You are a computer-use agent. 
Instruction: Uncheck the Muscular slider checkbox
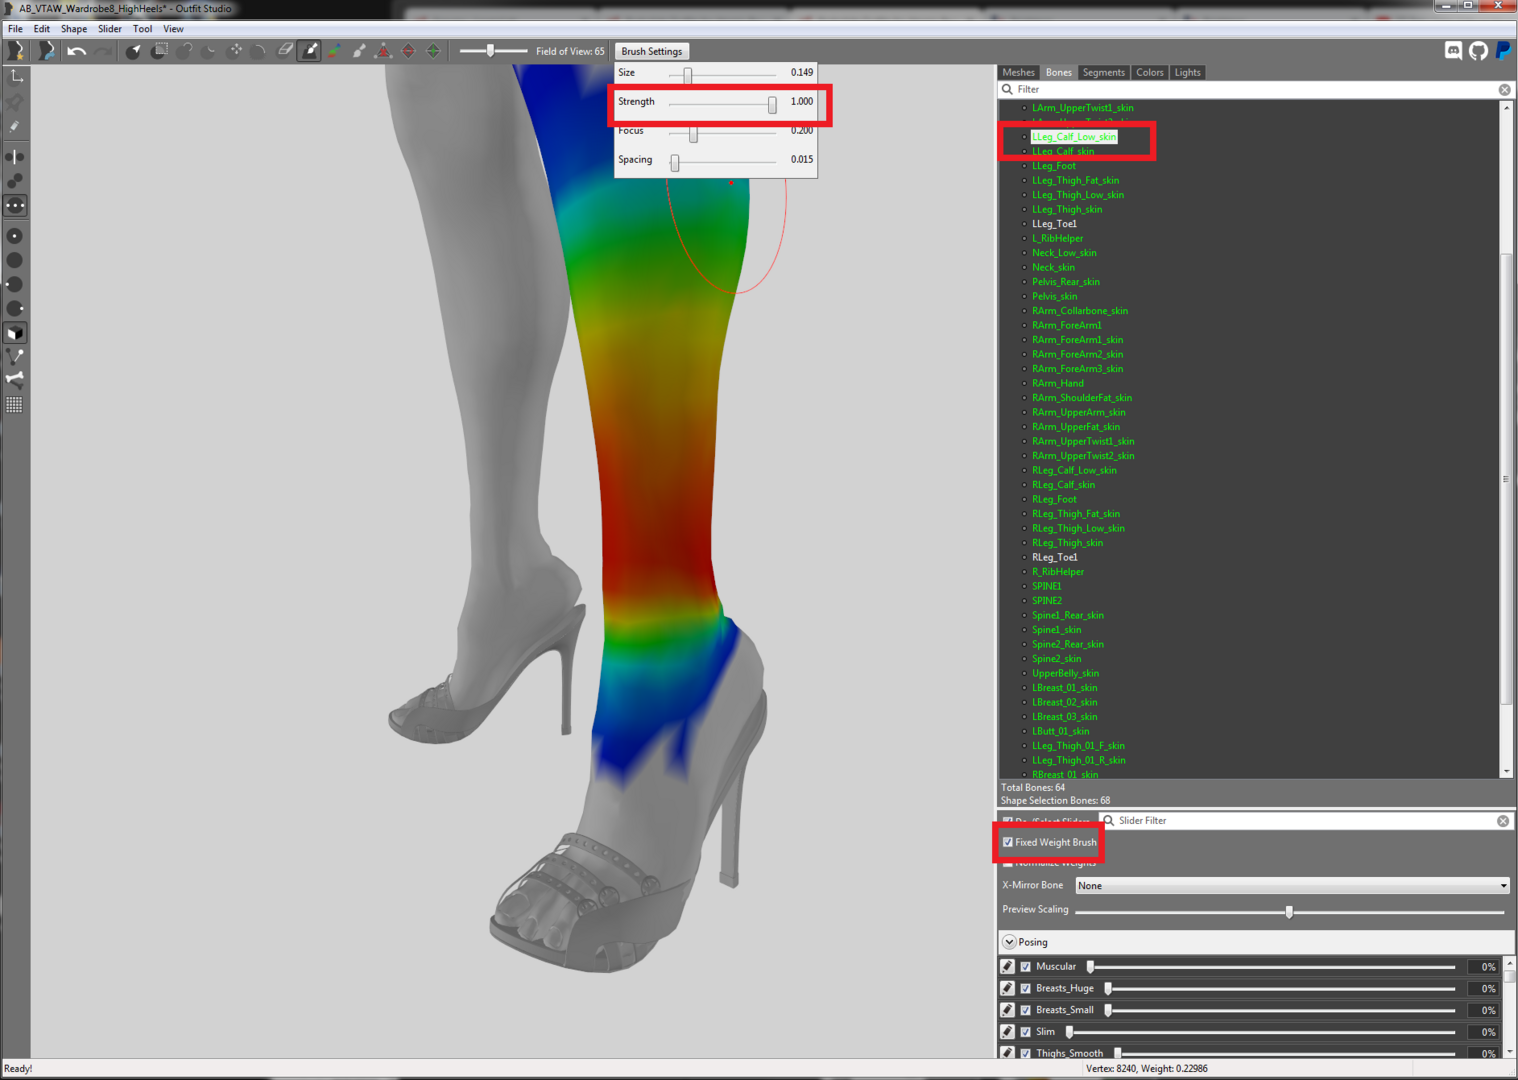click(x=1026, y=967)
